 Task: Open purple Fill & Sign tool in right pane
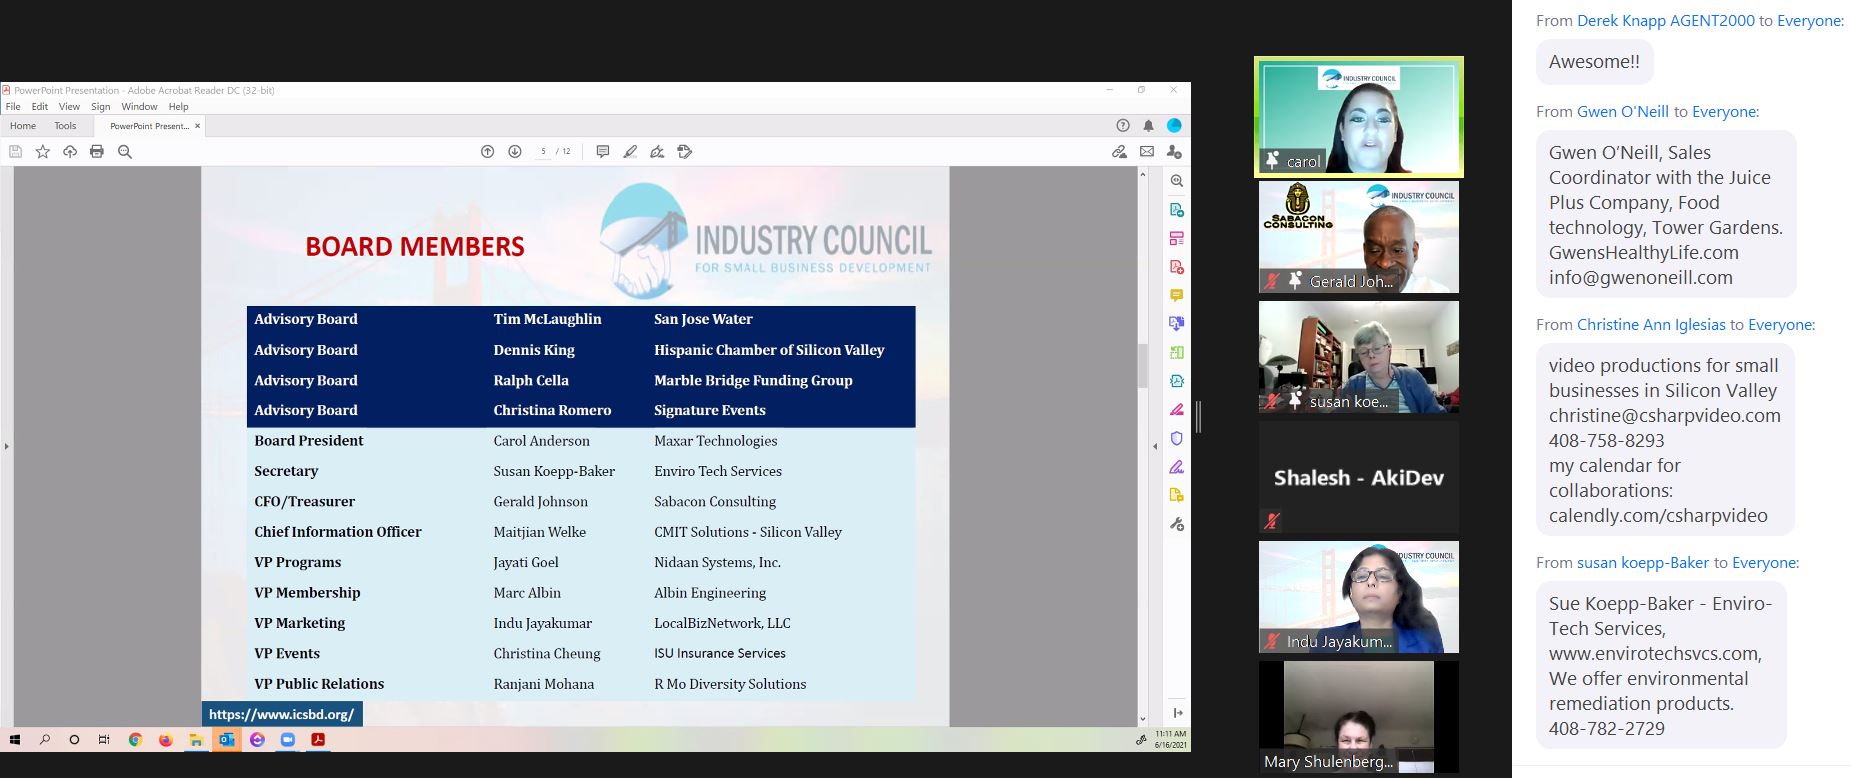coord(1177,467)
